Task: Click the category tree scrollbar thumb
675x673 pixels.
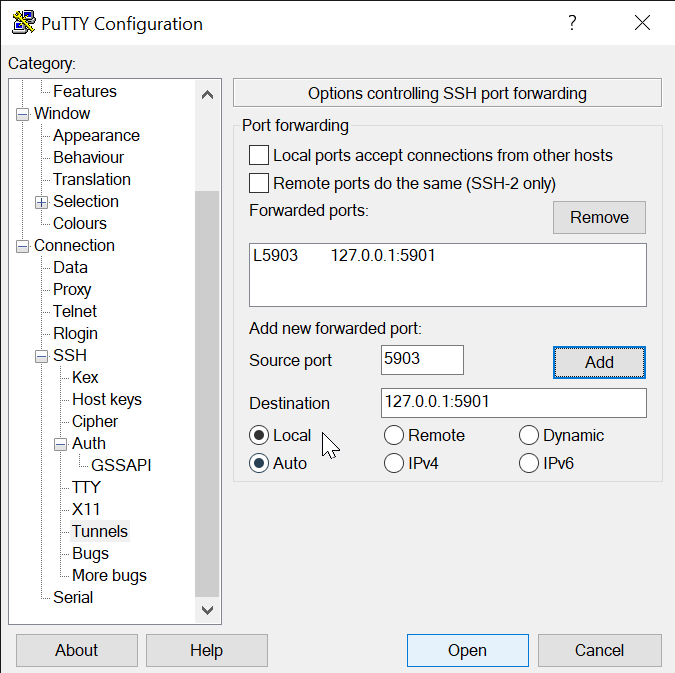Action: (207, 394)
